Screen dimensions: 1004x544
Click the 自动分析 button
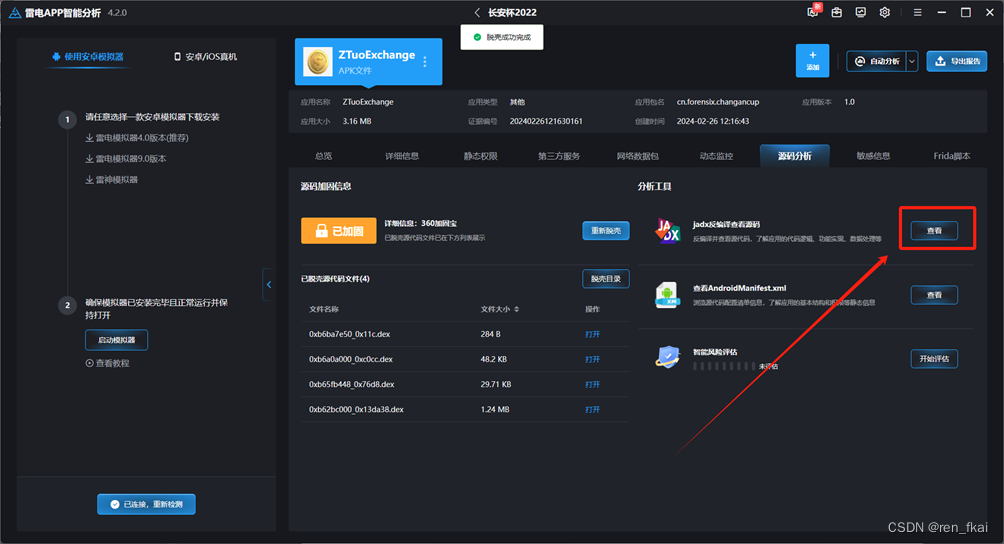coord(877,61)
